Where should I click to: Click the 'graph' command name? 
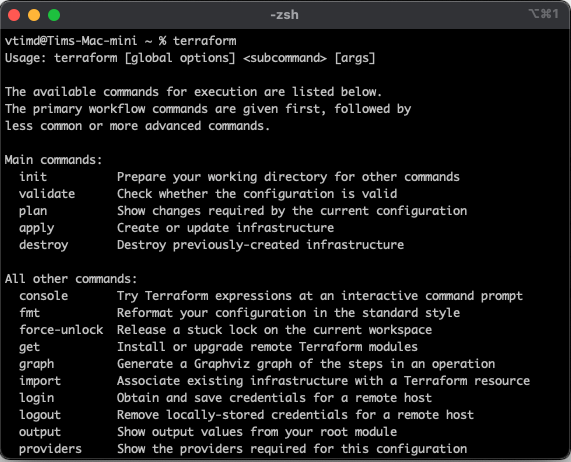tap(36, 364)
